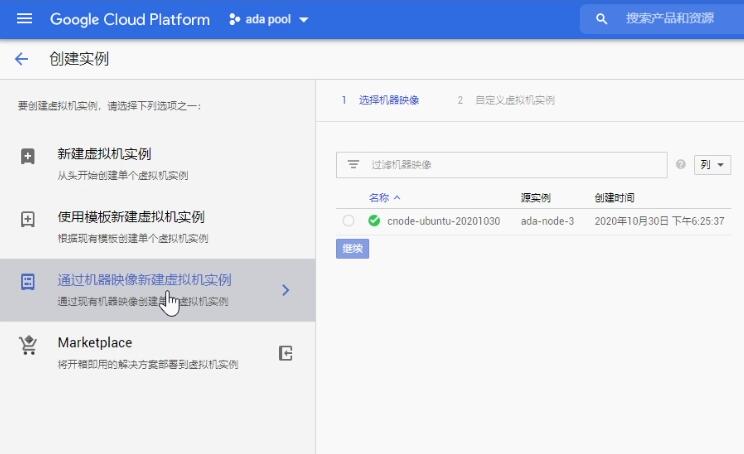
Task: Click the Google Cloud Platform logo
Action: pos(130,19)
